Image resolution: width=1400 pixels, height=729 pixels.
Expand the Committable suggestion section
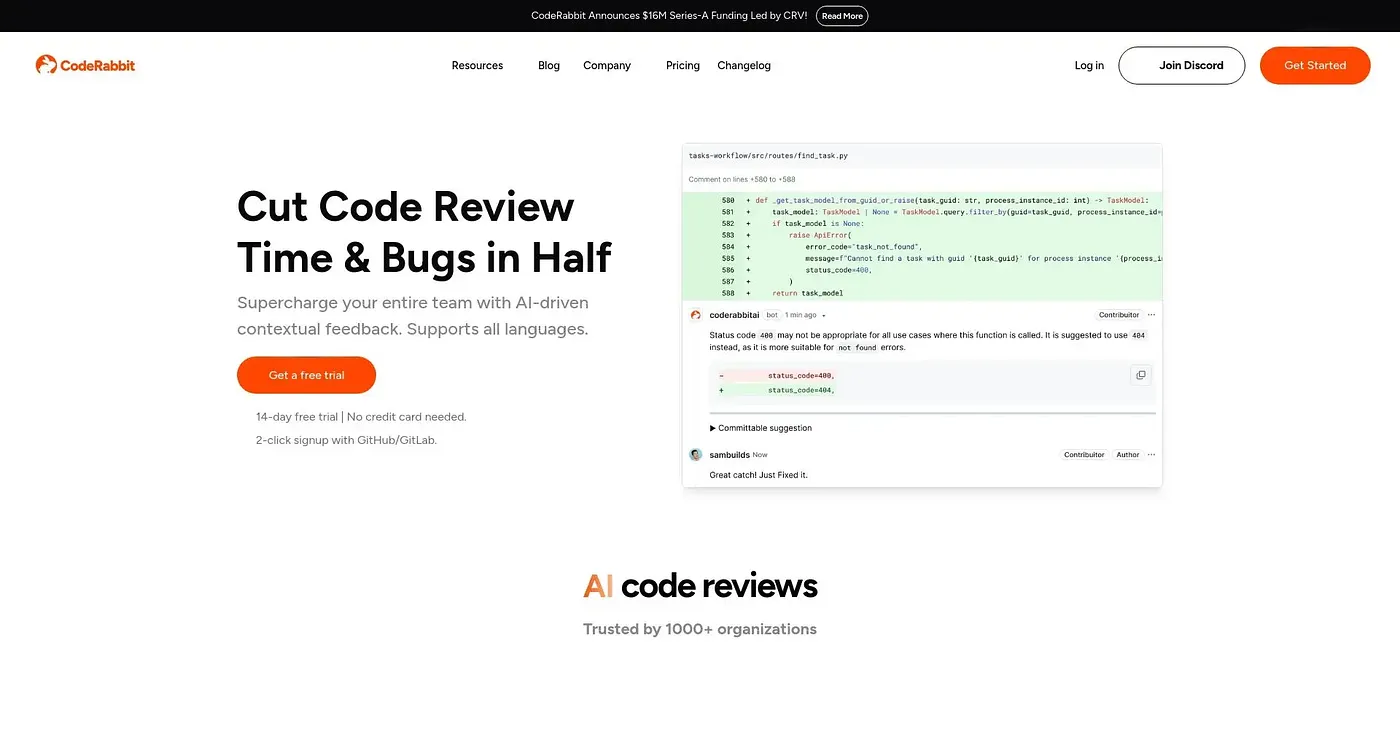tap(761, 428)
